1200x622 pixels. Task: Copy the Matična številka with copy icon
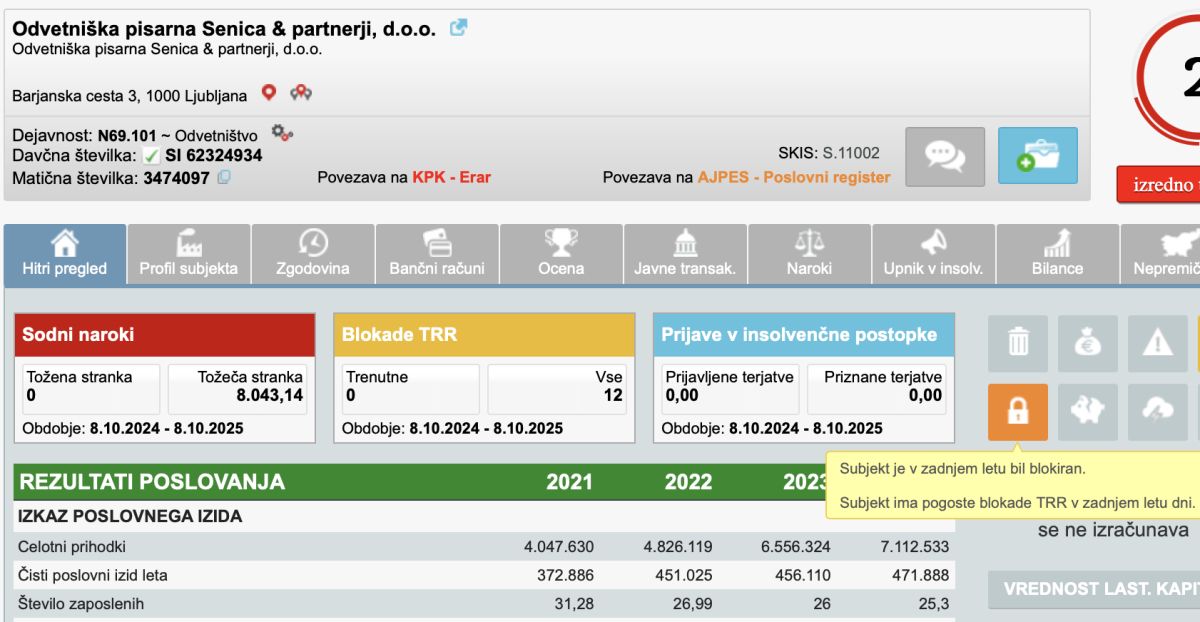tap(224, 178)
